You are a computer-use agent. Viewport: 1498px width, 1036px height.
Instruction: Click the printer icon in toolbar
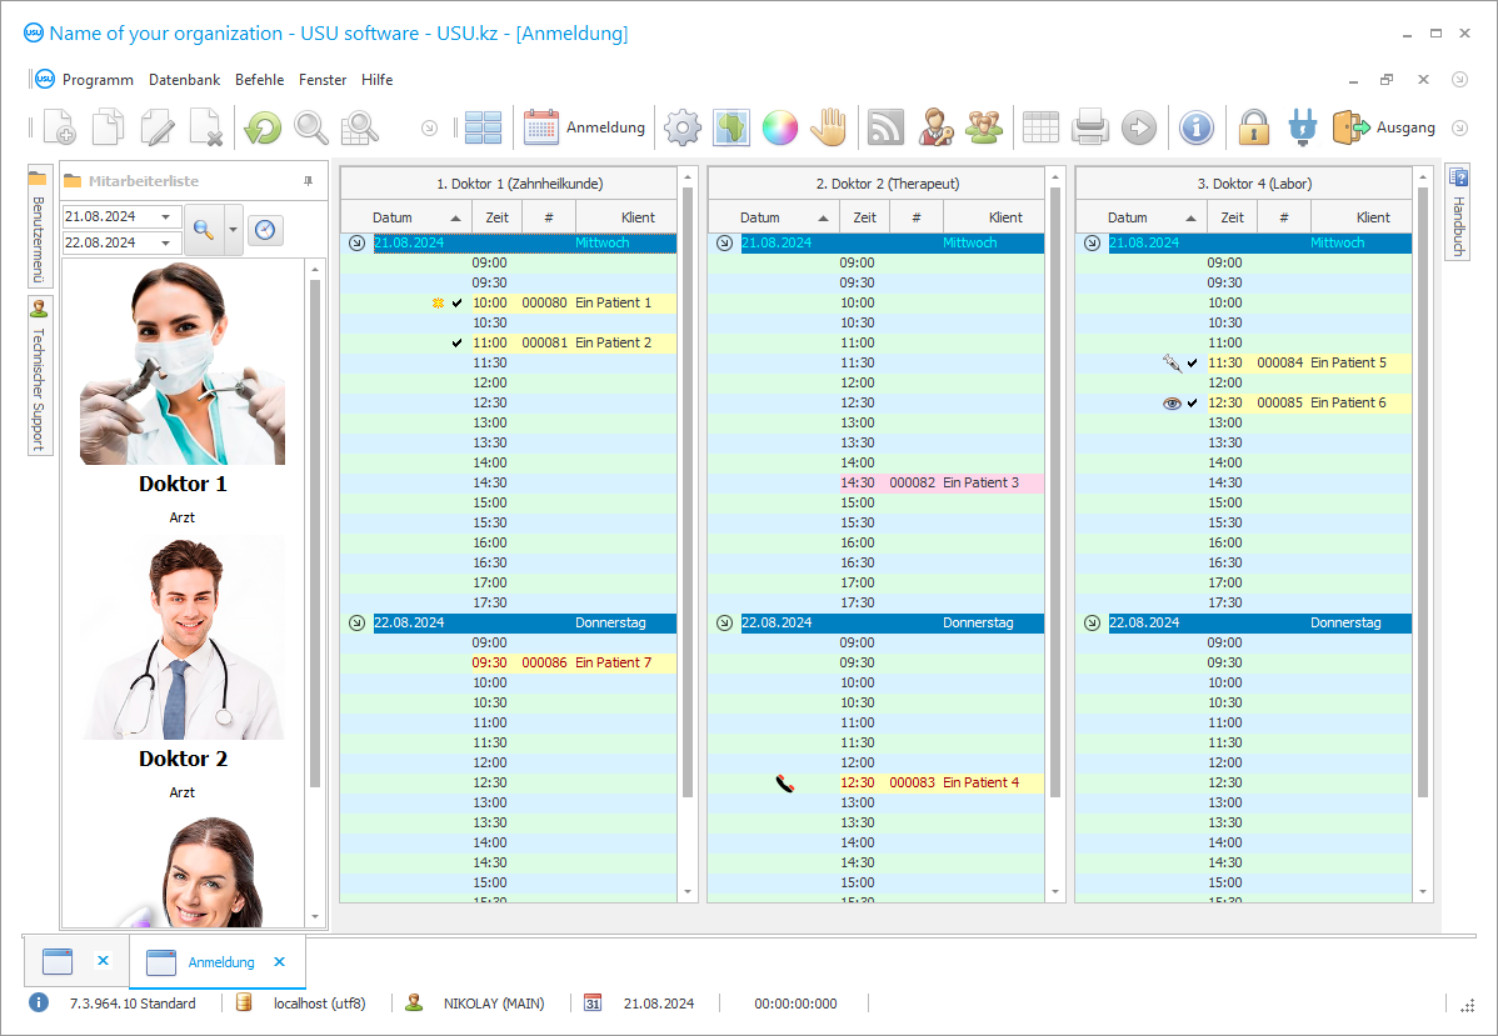(x=1090, y=127)
